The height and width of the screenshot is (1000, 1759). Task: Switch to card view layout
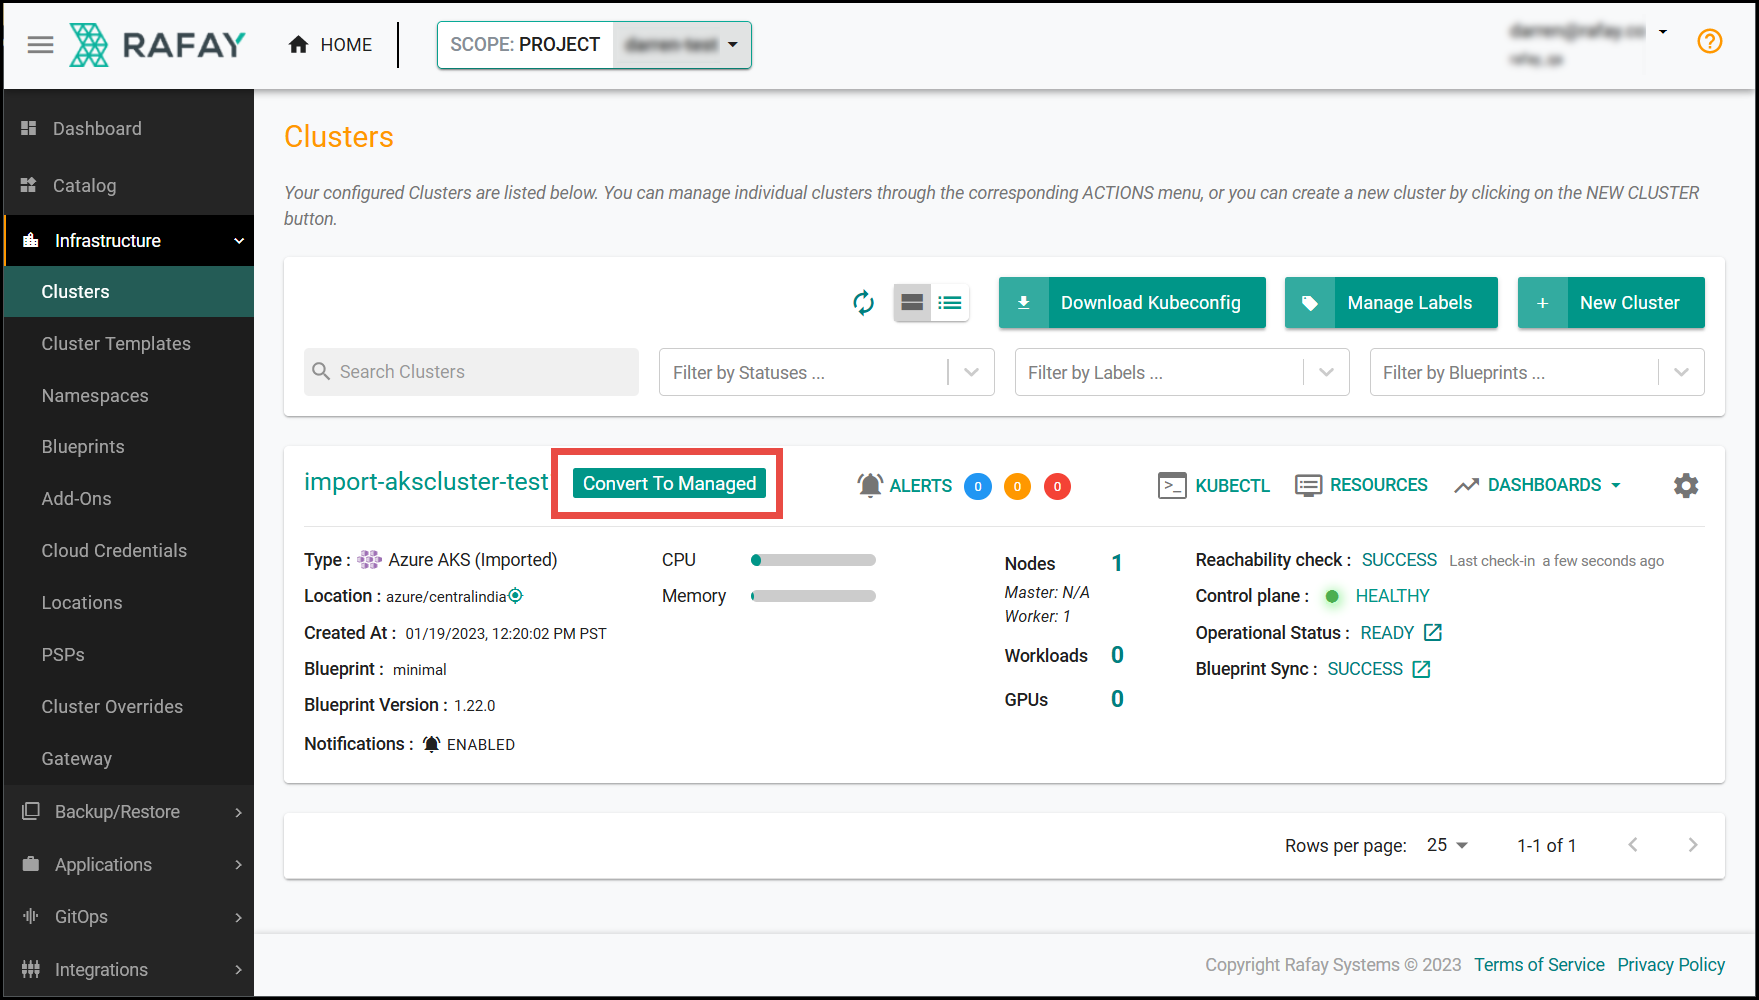[912, 302]
